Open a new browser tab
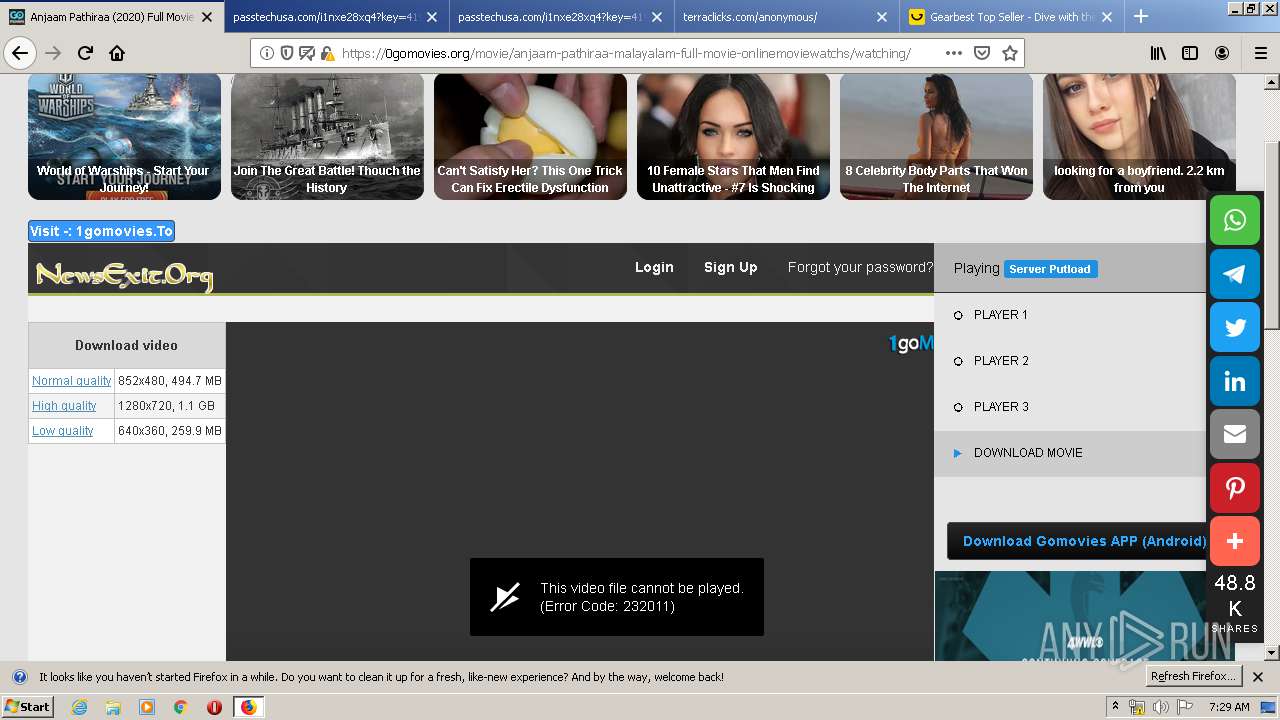 coord(1141,16)
